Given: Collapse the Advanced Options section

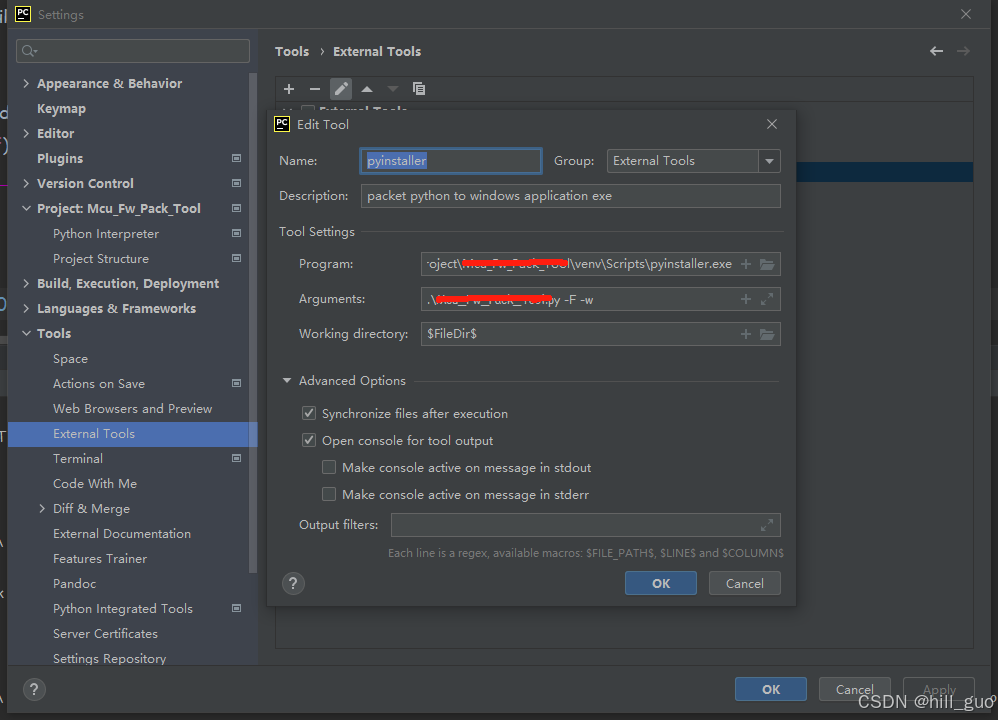Looking at the screenshot, I should (287, 380).
